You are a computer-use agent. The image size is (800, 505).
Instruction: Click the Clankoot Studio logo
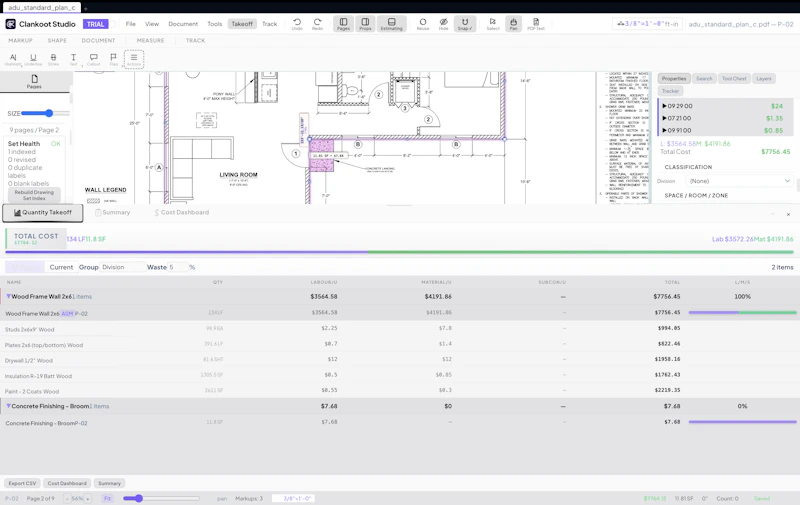[11, 24]
